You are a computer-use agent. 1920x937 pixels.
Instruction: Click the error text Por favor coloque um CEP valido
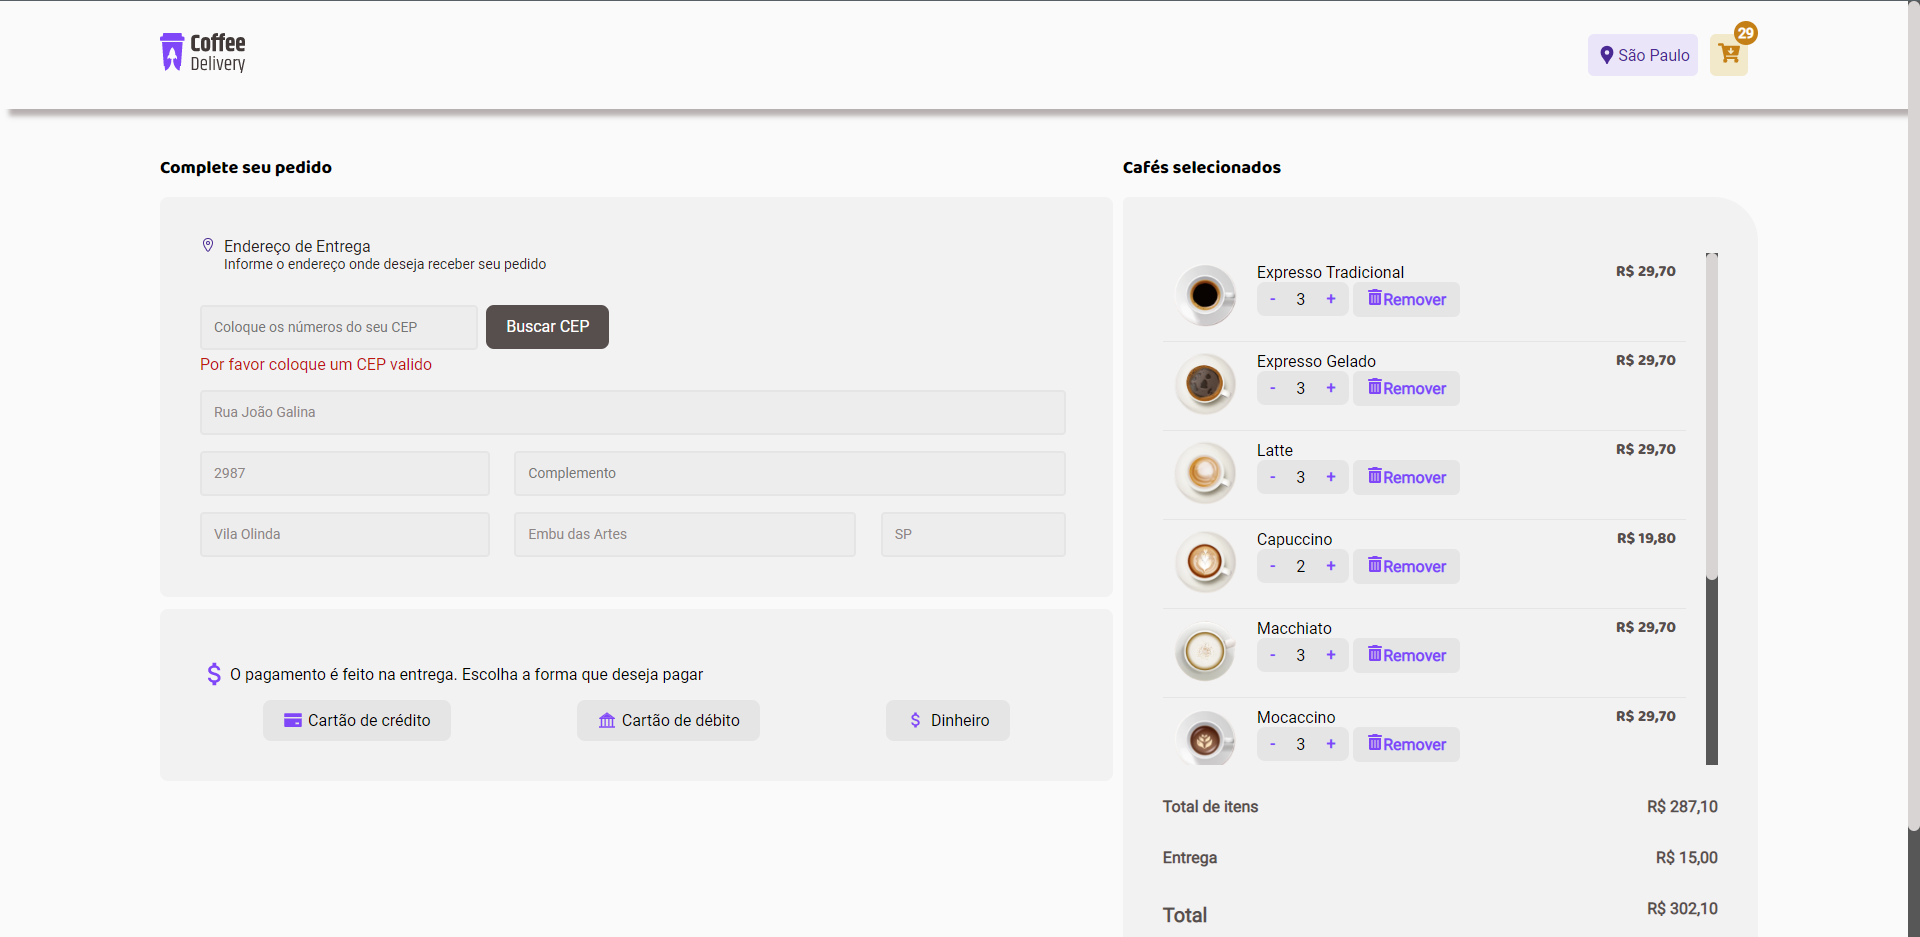[x=316, y=364]
